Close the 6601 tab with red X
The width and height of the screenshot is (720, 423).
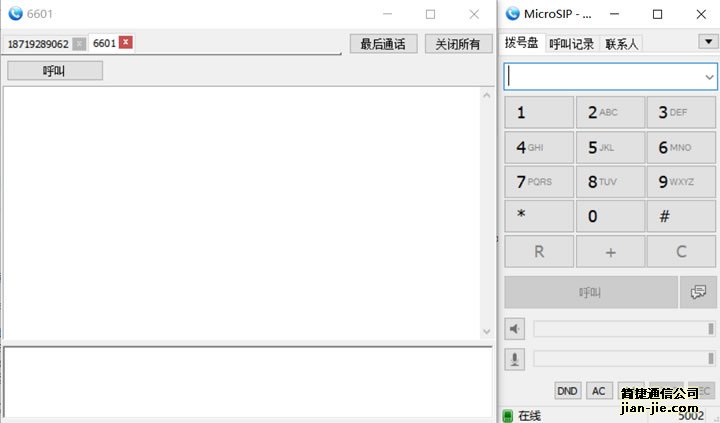tap(126, 42)
